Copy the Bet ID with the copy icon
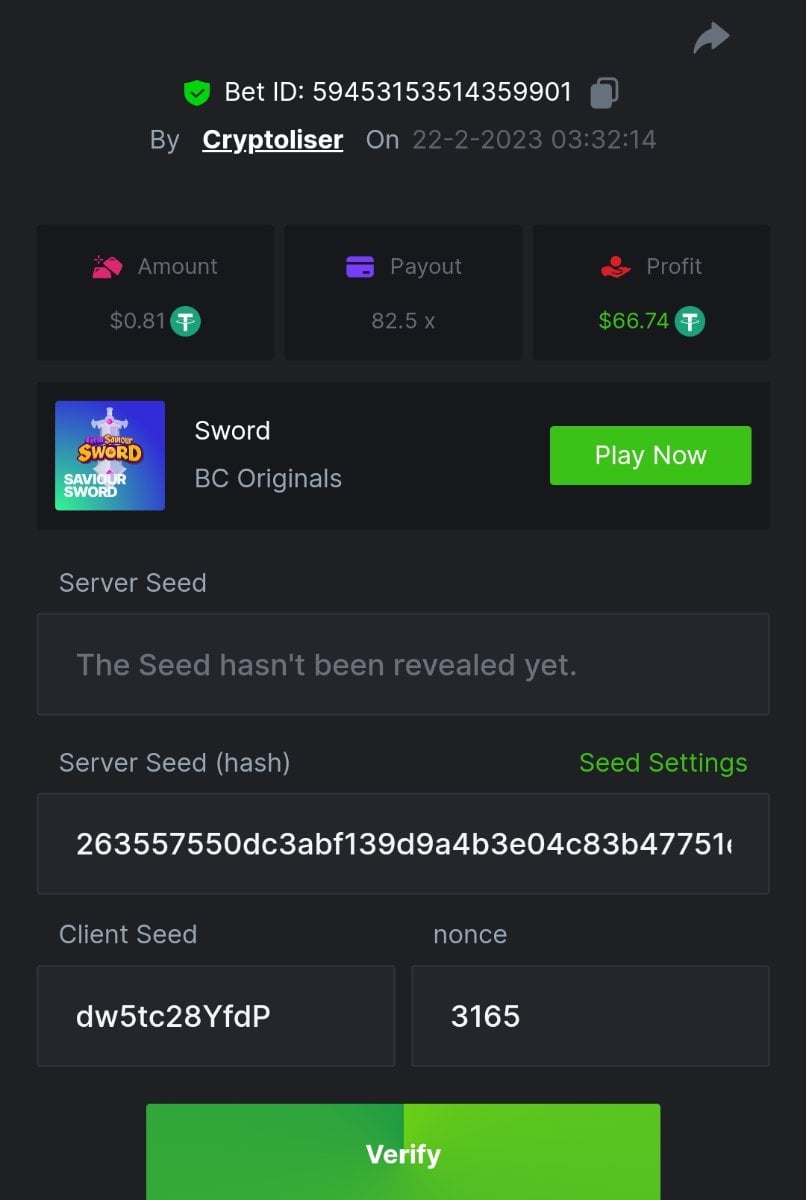 tap(604, 93)
